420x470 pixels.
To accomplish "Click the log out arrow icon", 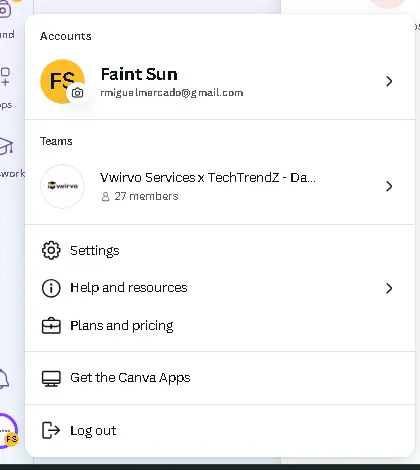I will [x=51, y=430].
